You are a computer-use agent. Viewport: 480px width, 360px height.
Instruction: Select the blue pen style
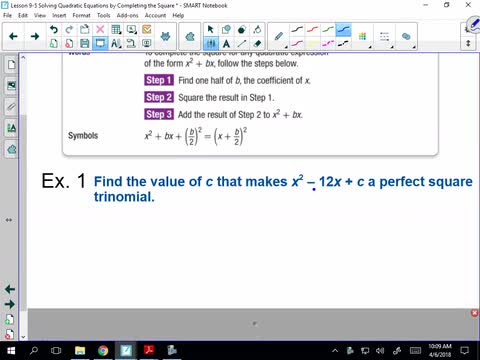click(344, 30)
